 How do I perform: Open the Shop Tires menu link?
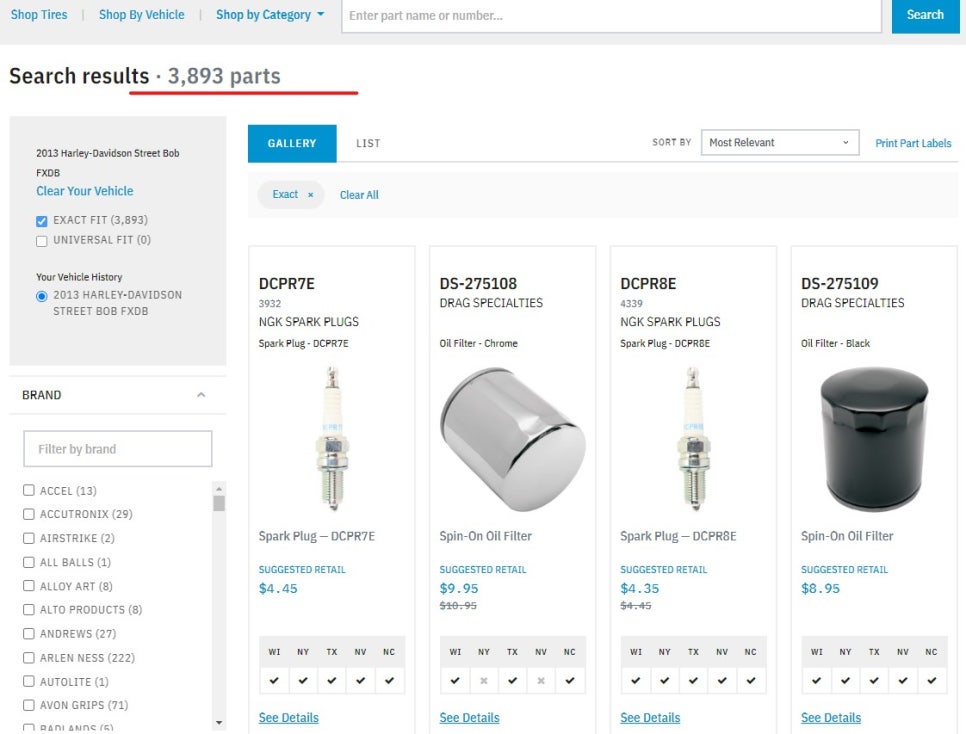click(39, 15)
